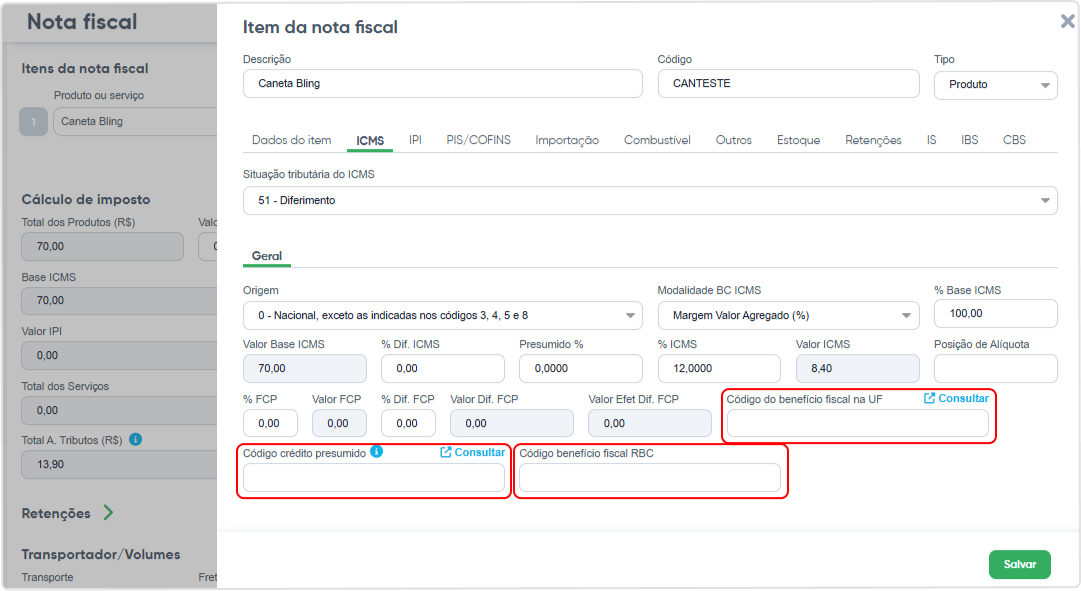Click item number 1 badge in Nota fiscal page
This screenshot has height=591, width=1081.
click(33, 122)
